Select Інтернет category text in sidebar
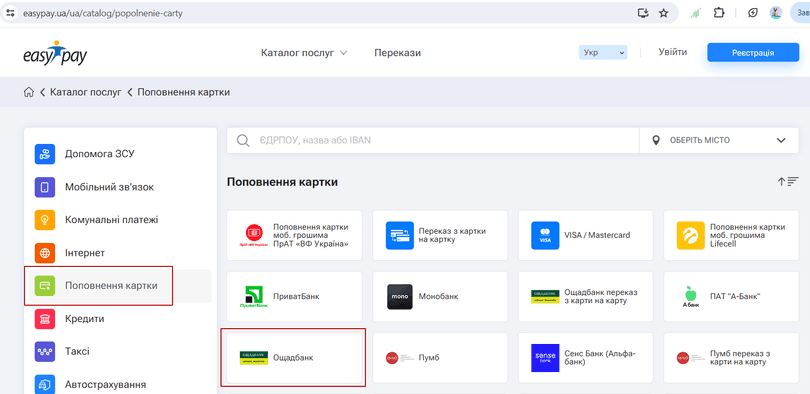The image size is (810, 394). tap(85, 253)
